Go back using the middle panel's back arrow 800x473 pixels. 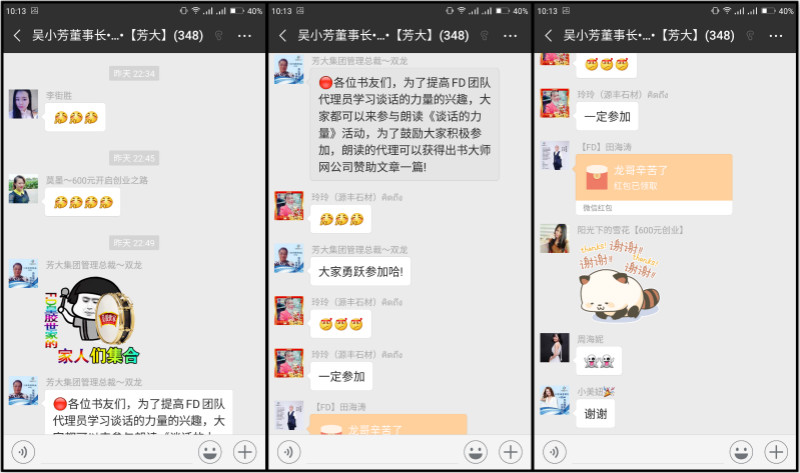coord(283,35)
